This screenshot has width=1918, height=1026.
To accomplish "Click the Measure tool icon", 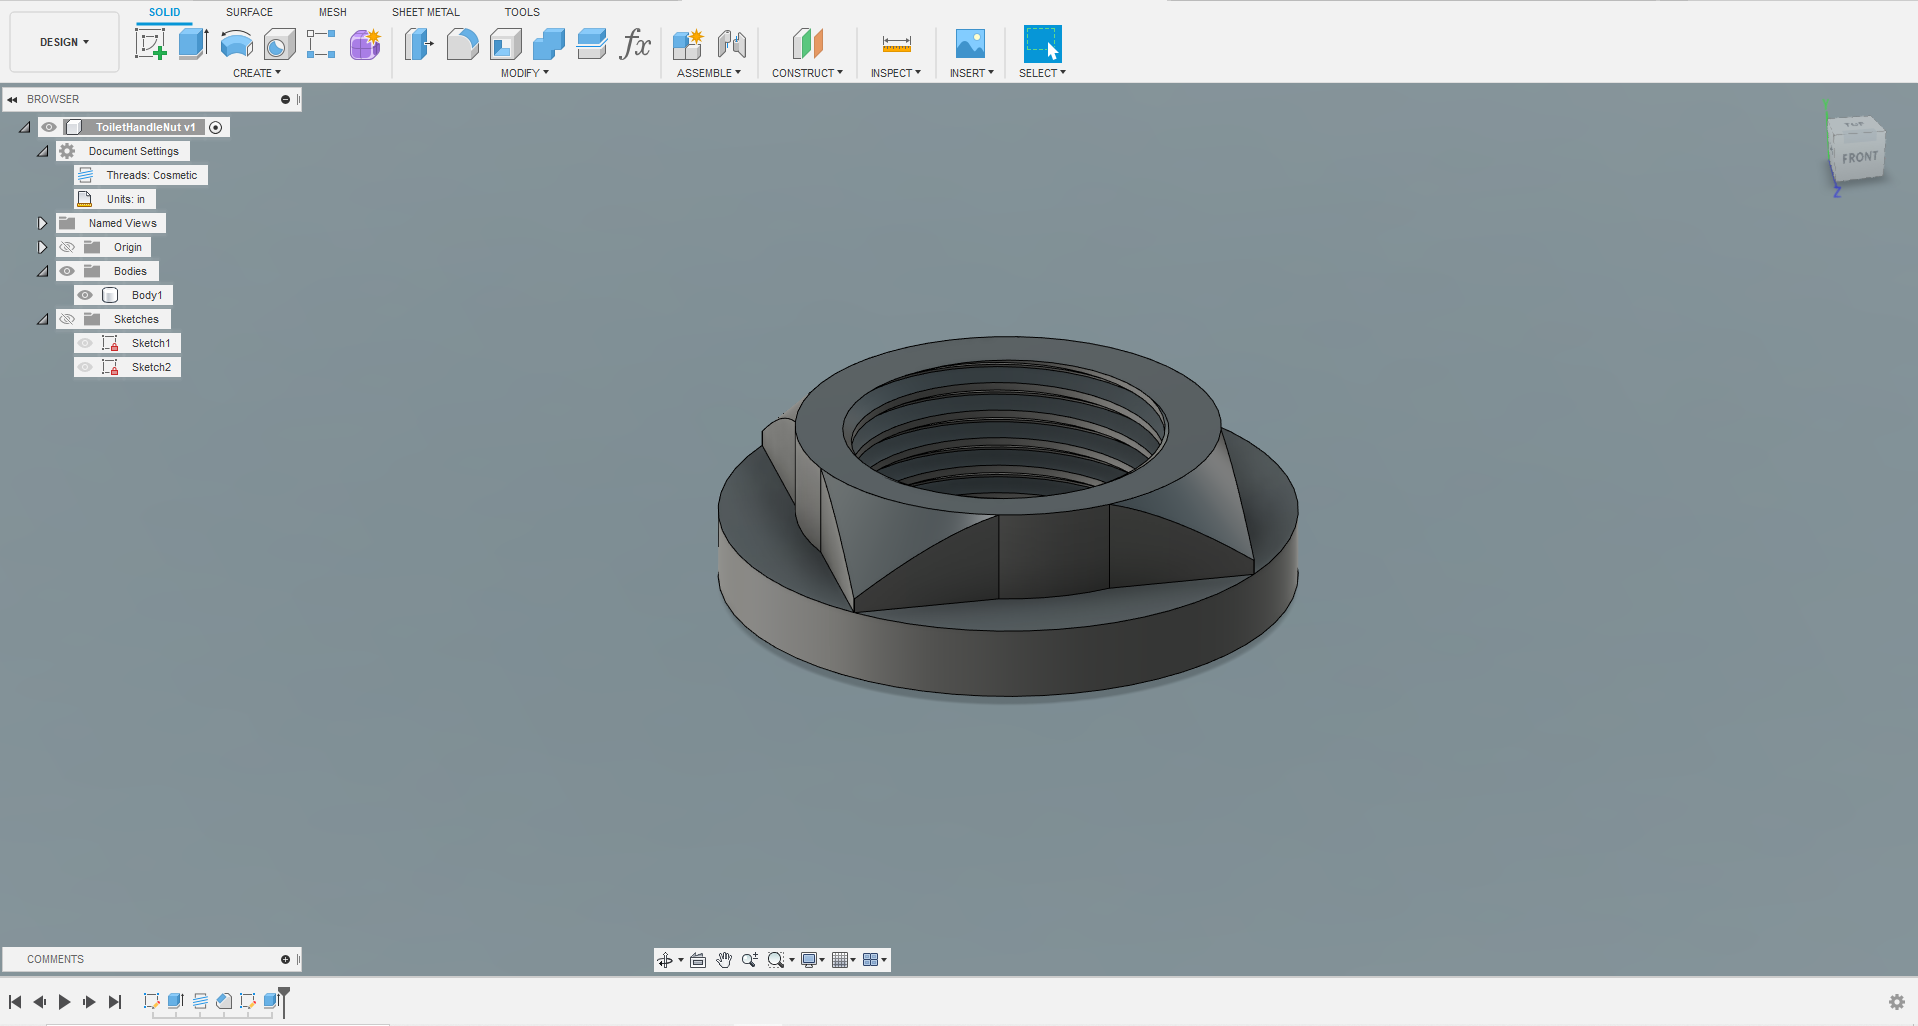I will pos(896,44).
